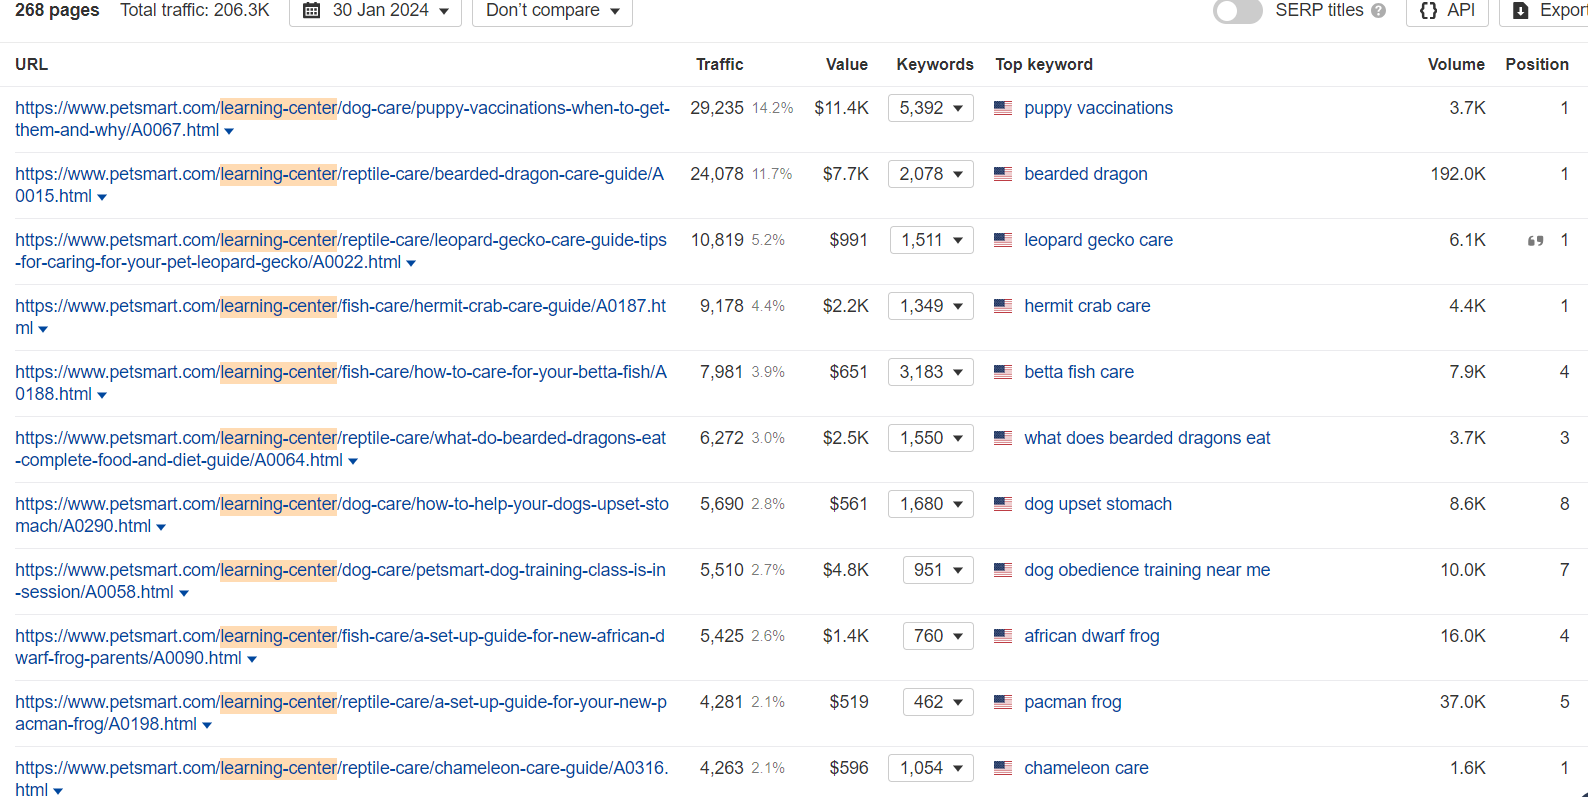Click US flag icon beside hermit crab care

click(x=1003, y=306)
